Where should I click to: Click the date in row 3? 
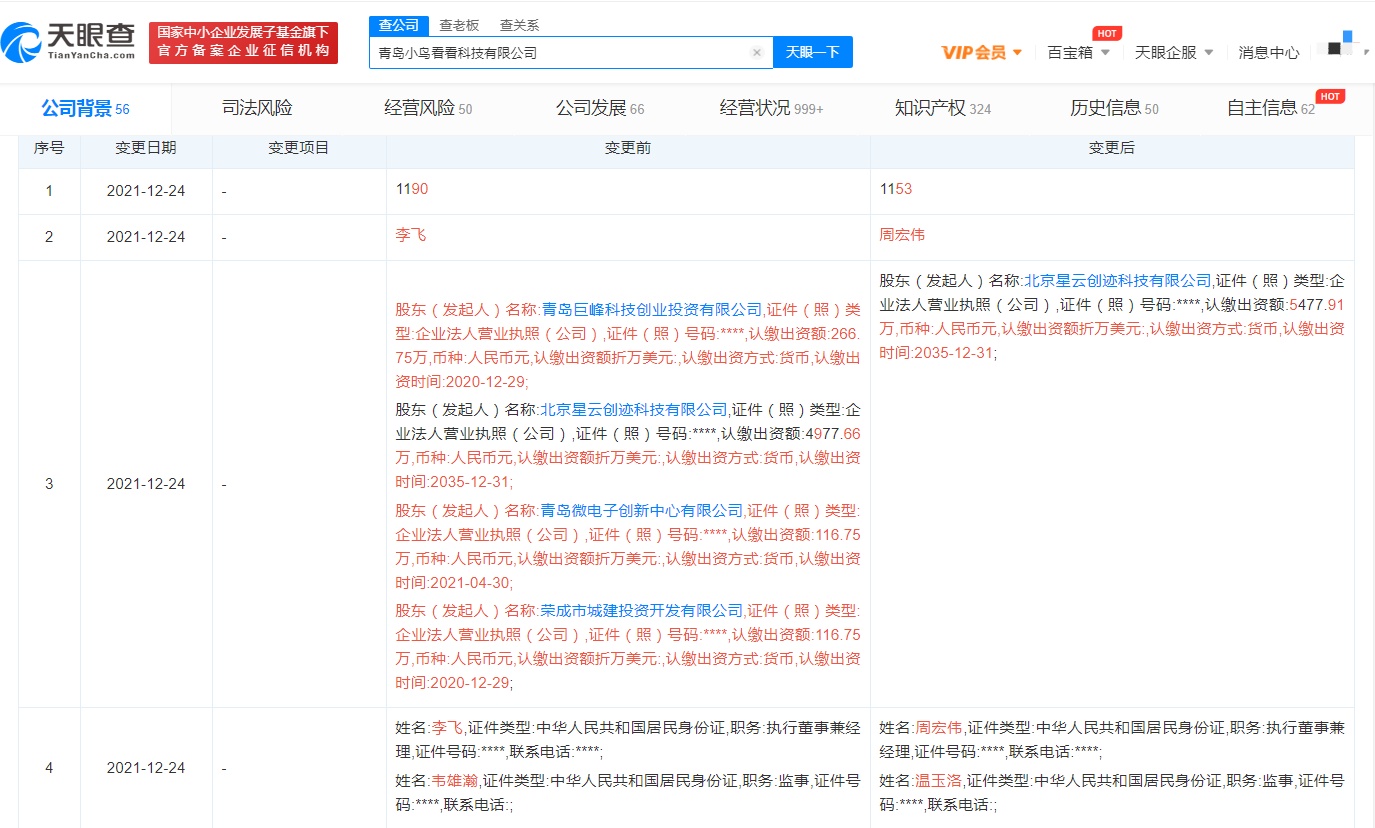[x=146, y=484]
